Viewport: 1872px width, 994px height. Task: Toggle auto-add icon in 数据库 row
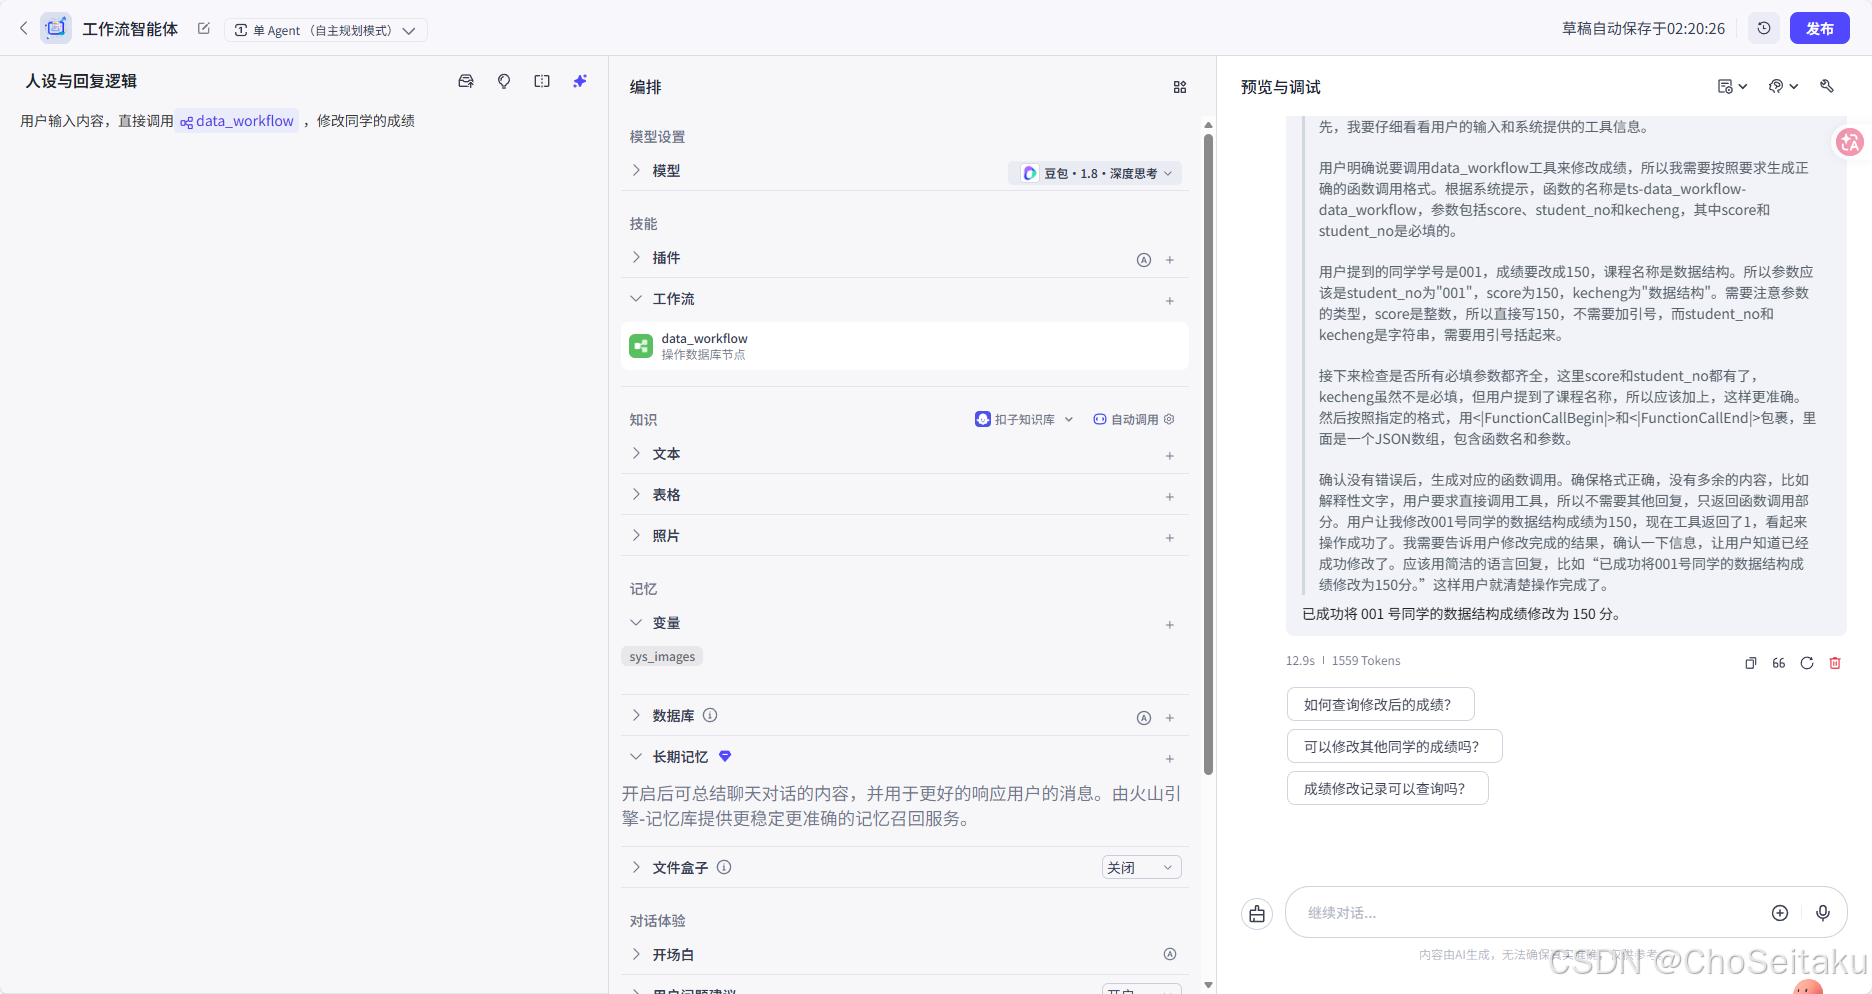point(1144,718)
